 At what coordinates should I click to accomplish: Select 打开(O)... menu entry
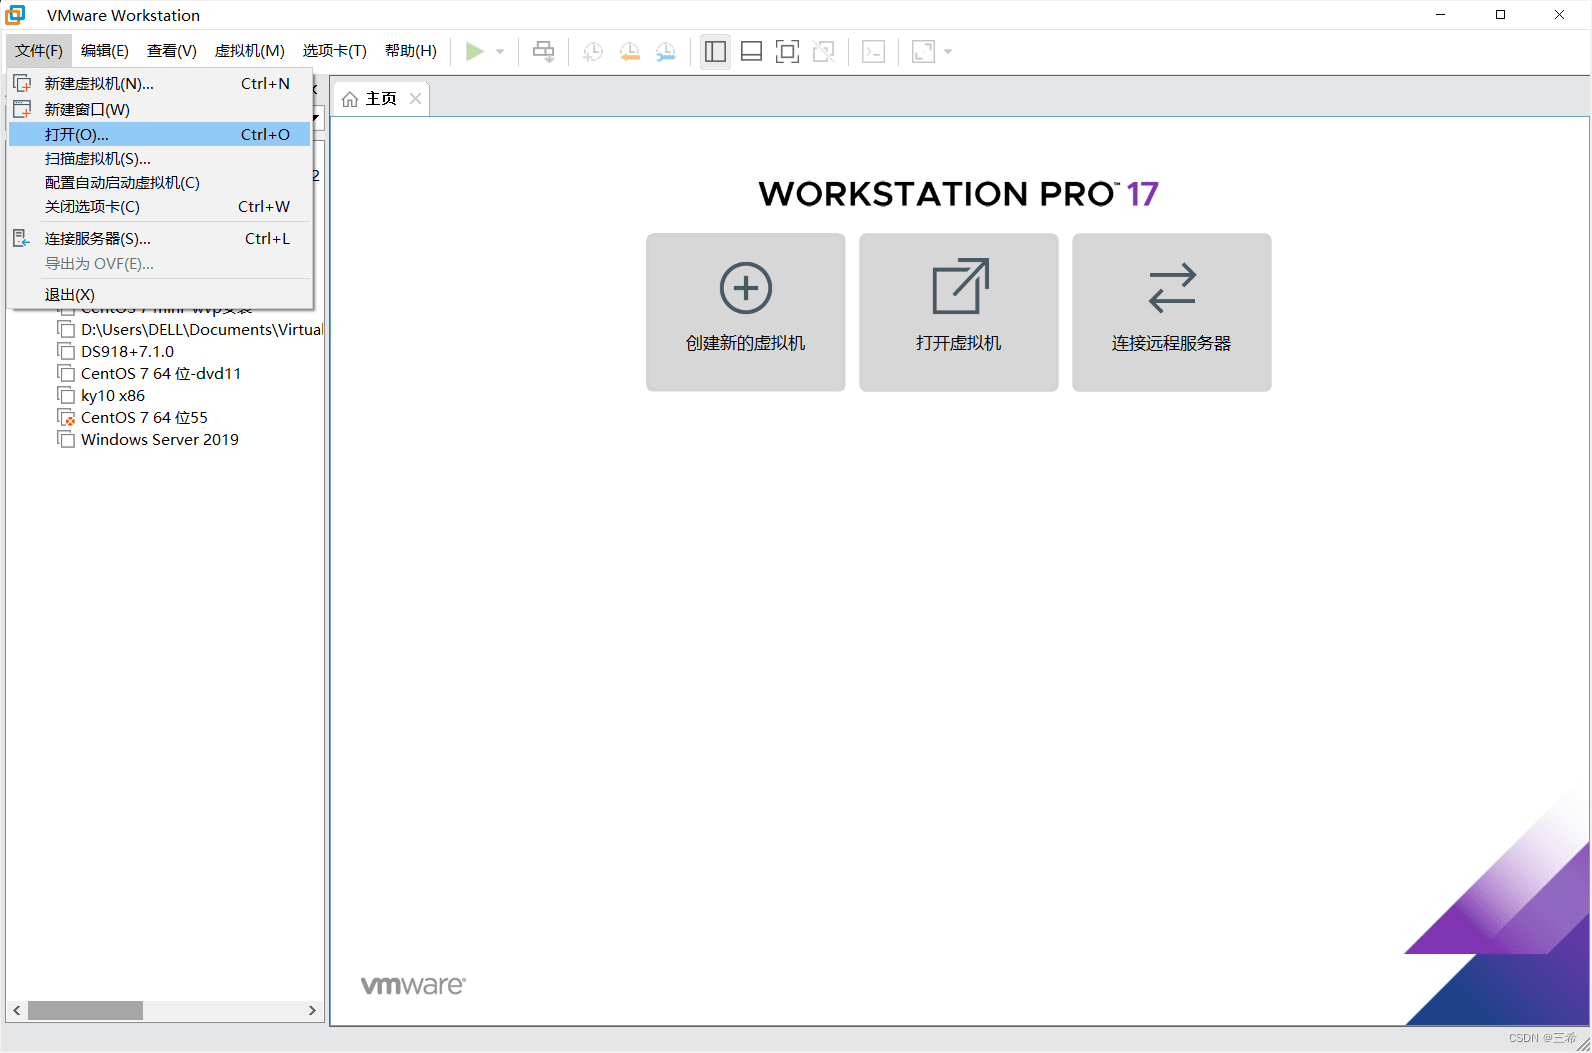click(160, 134)
